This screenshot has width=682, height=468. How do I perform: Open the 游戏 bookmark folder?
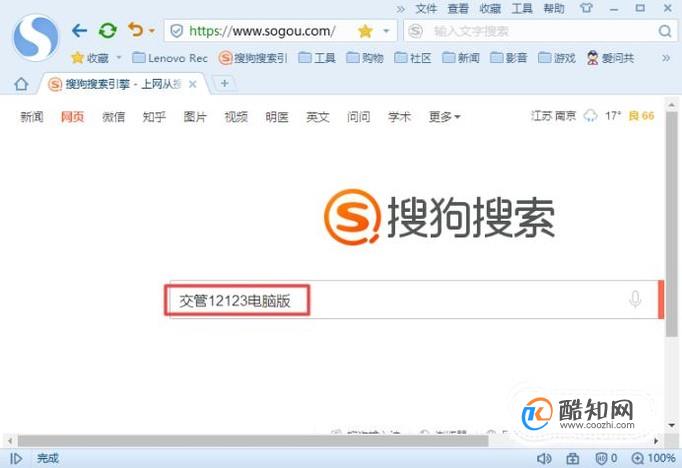tap(557, 58)
